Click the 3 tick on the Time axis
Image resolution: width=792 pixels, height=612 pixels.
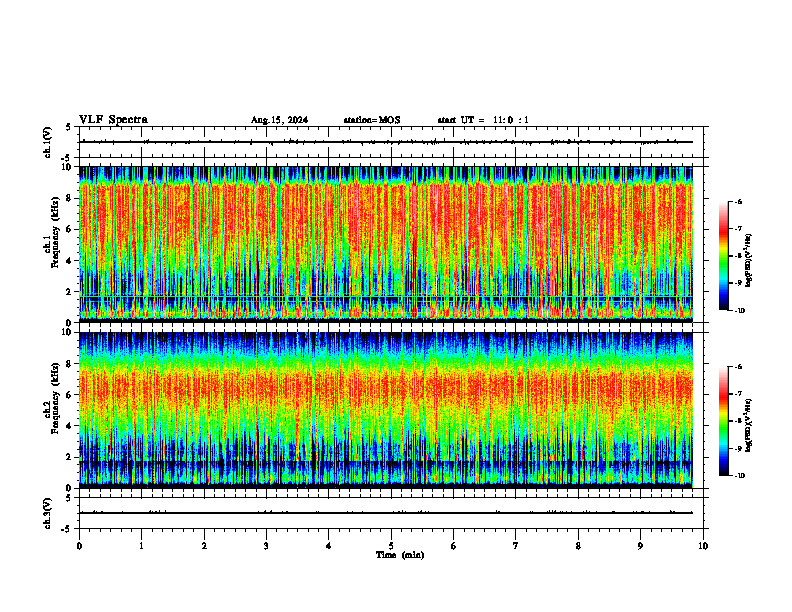click(x=266, y=546)
